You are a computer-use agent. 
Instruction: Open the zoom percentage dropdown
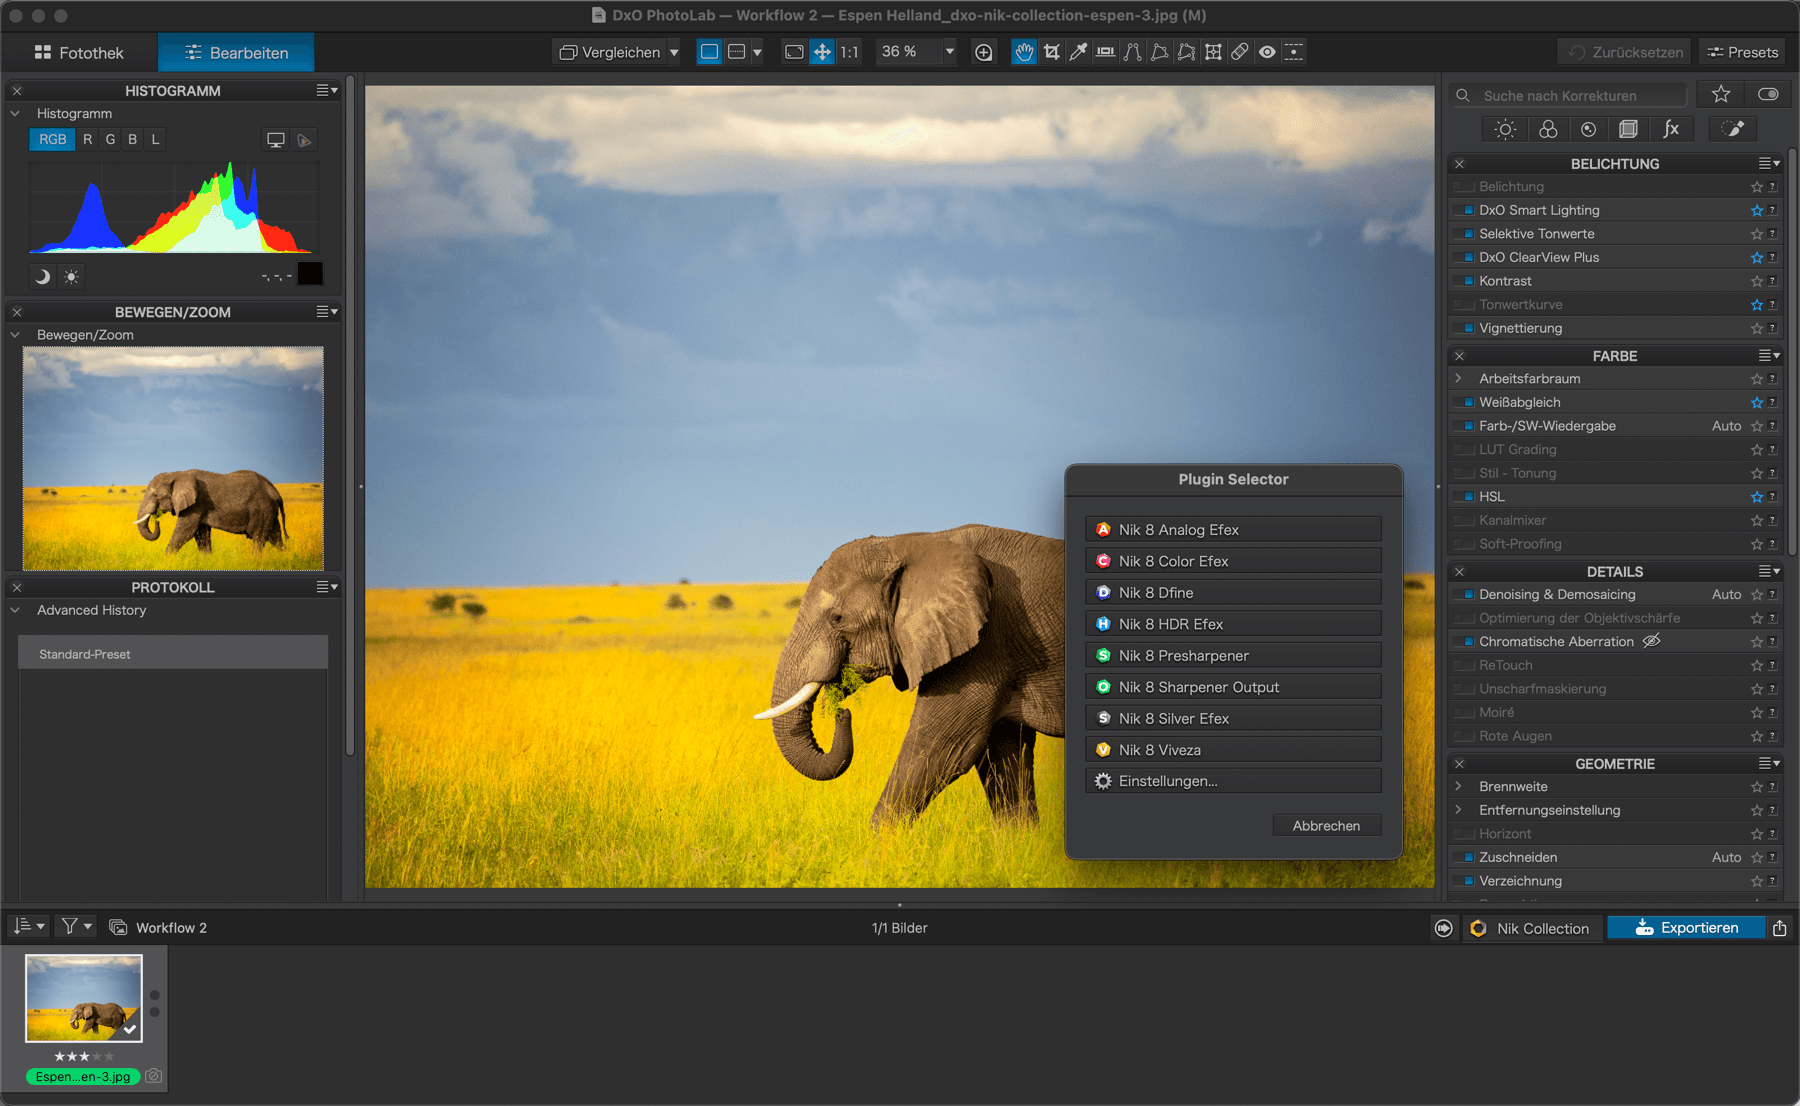tap(948, 52)
